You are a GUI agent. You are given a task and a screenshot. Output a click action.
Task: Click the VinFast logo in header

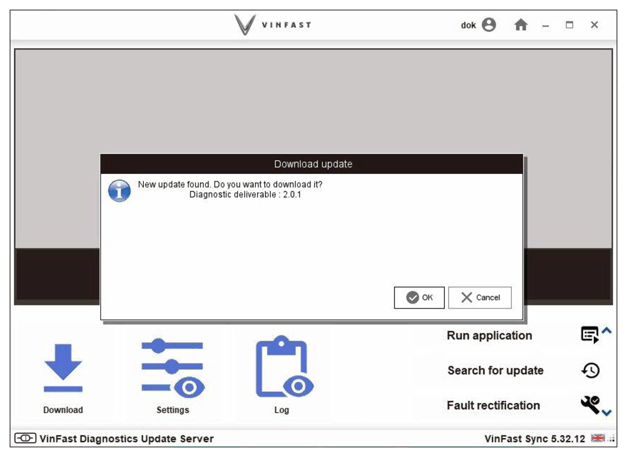[x=273, y=25]
